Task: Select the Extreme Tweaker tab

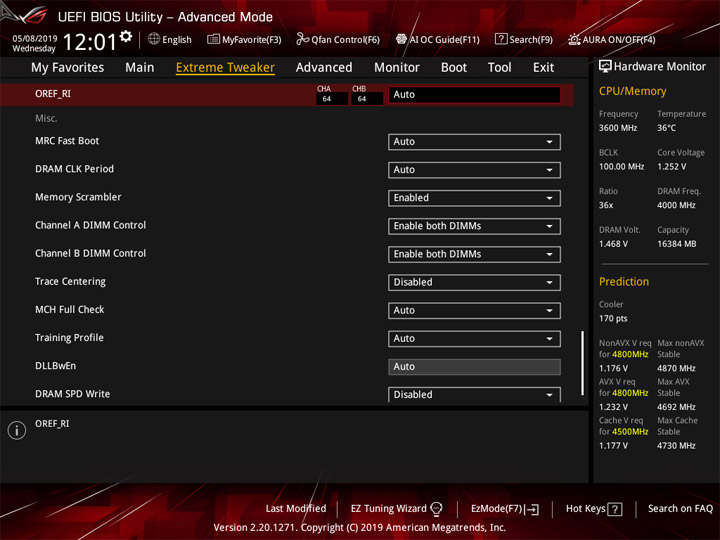Action: pyautogui.click(x=225, y=68)
